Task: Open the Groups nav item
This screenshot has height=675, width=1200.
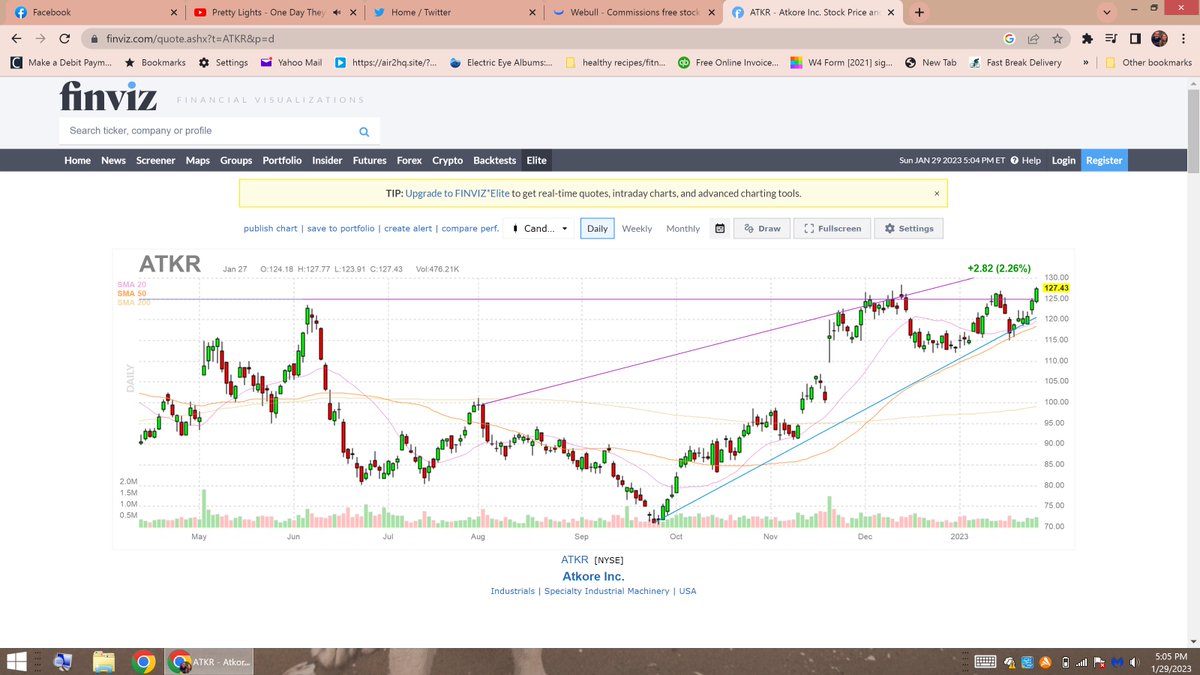Action: point(236,160)
